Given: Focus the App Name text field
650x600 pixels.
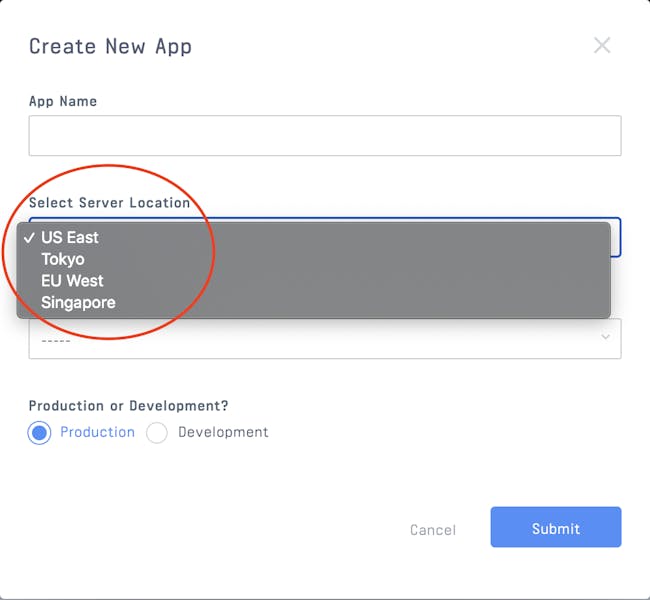Looking at the screenshot, I should pos(325,136).
